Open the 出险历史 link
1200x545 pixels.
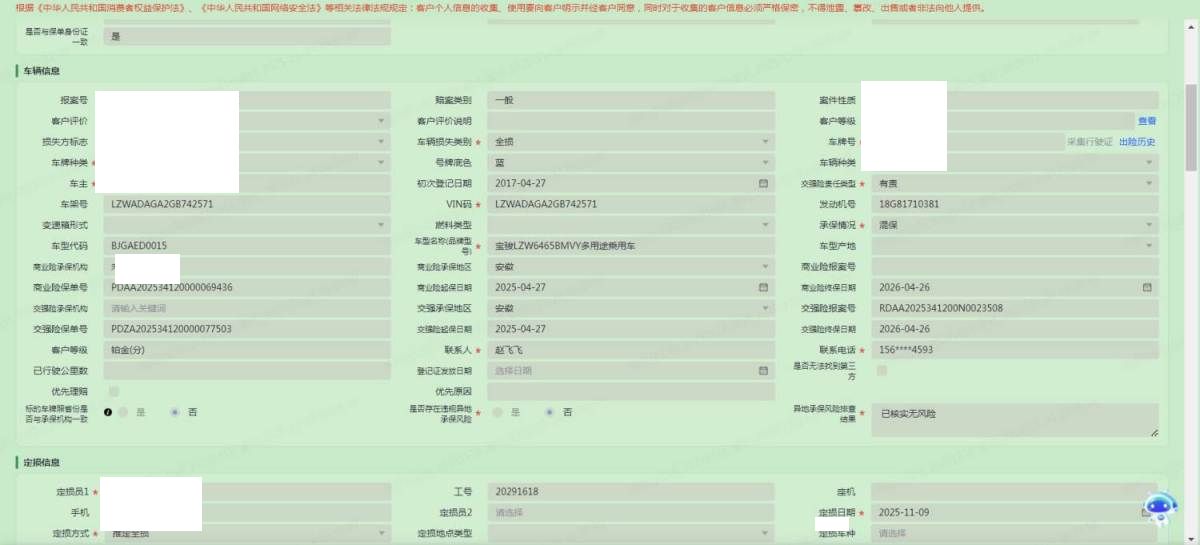tap(1137, 142)
